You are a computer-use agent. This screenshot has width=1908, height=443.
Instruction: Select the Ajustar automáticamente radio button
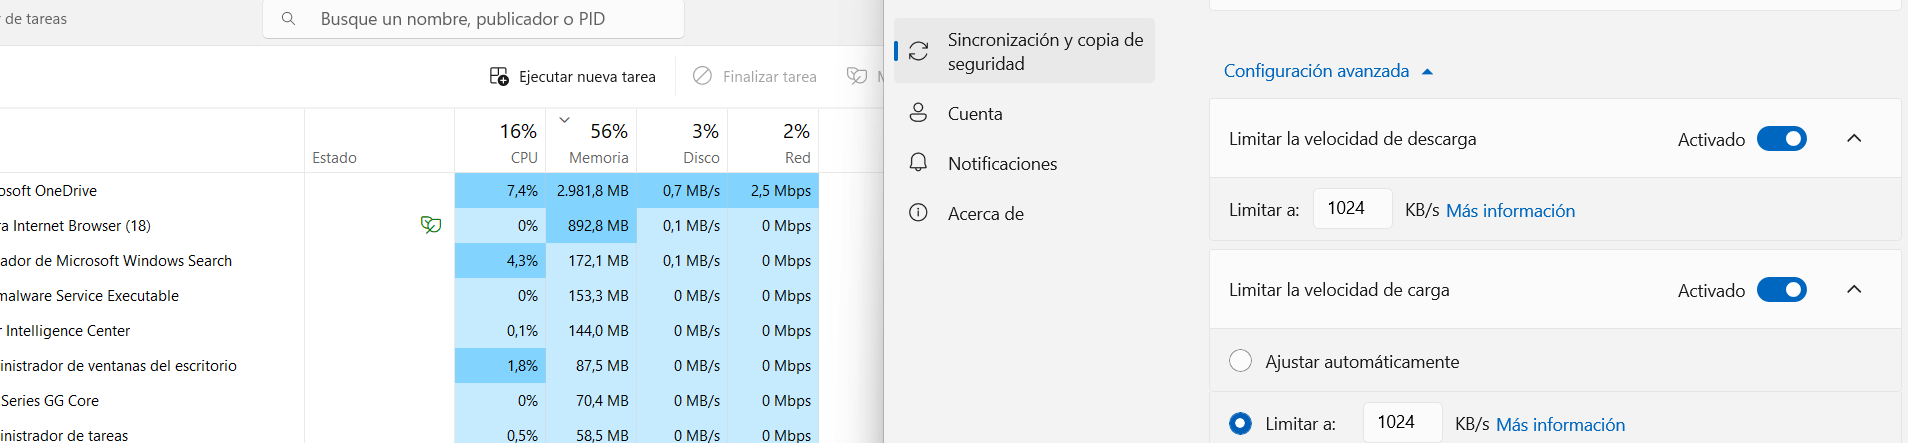[1240, 361]
